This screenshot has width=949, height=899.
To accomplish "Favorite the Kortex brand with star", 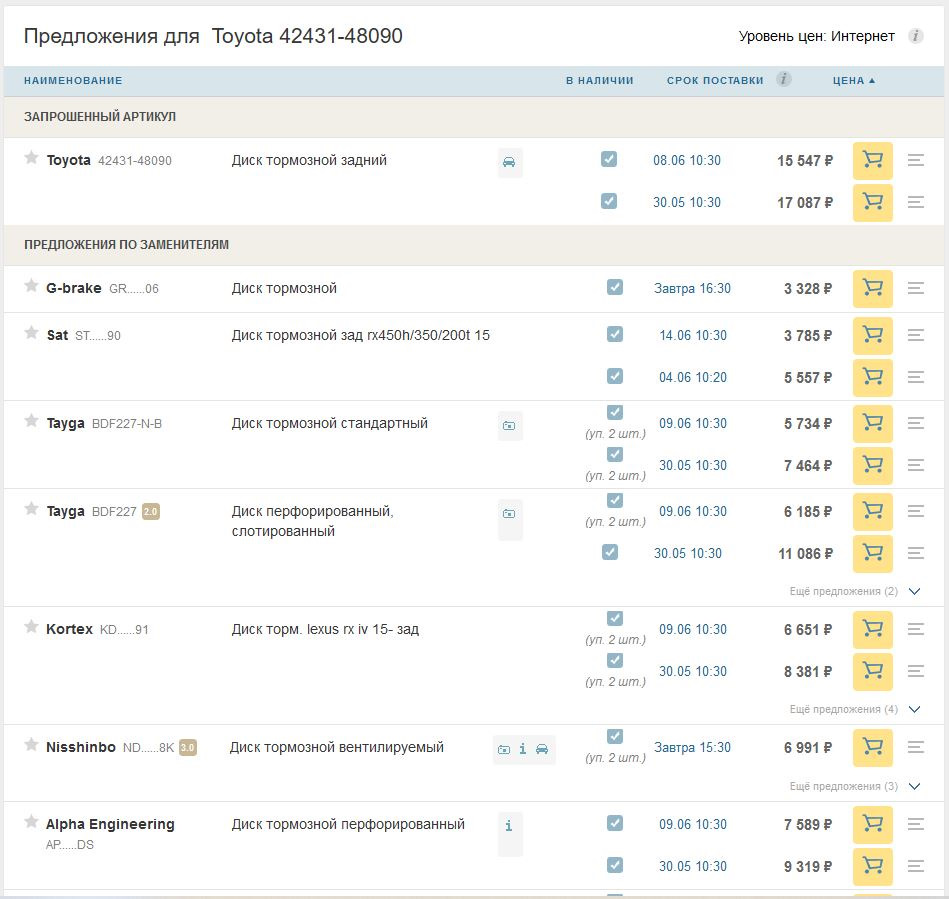I will point(31,628).
